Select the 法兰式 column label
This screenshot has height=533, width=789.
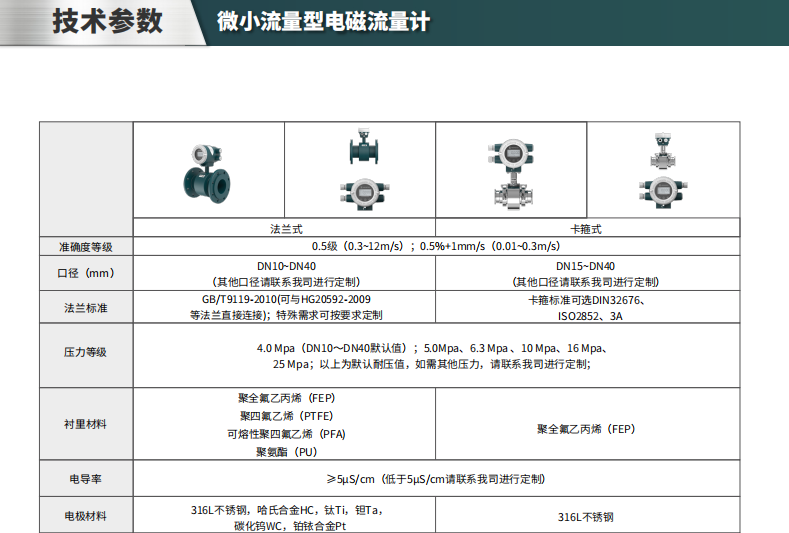click(286, 229)
